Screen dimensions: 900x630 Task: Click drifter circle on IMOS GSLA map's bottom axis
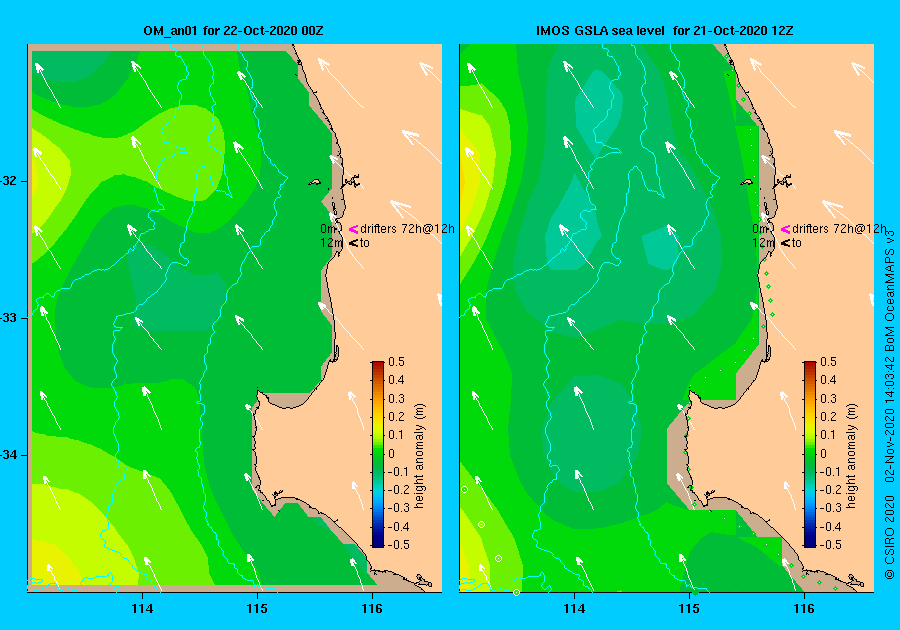pyautogui.click(x=516, y=592)
